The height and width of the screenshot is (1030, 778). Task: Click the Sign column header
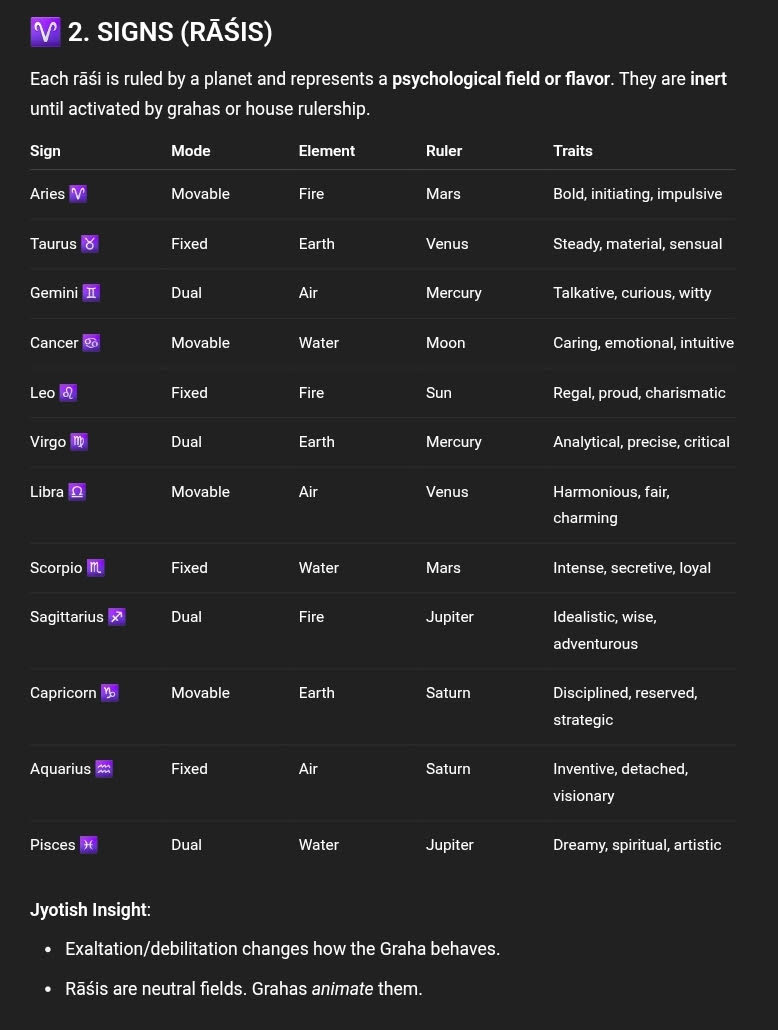point(45,151)
